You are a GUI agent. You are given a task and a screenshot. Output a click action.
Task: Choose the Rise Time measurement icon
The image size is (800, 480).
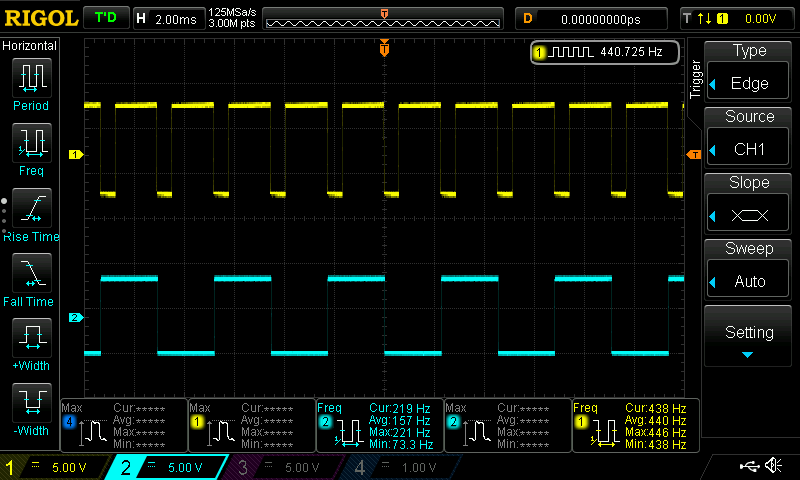coord(31,210)
